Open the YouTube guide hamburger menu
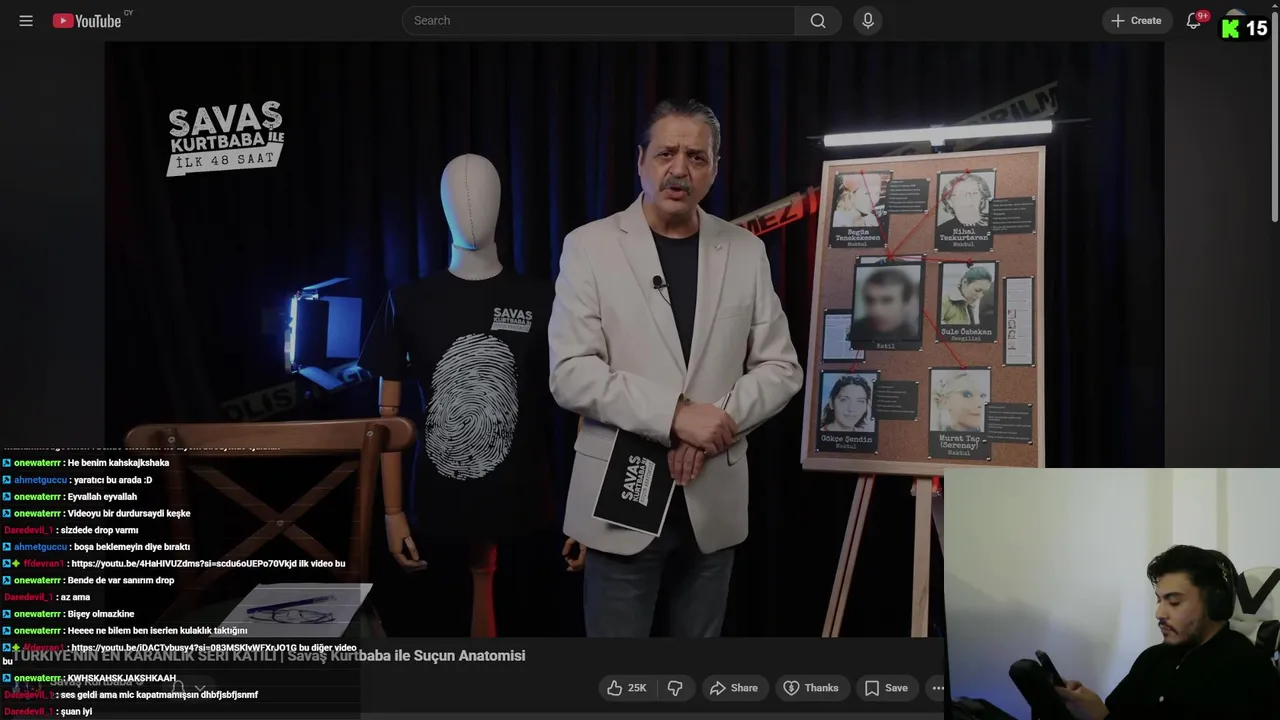The height and width of the screenshot is (720, 1280). click(x=26, y=20)
